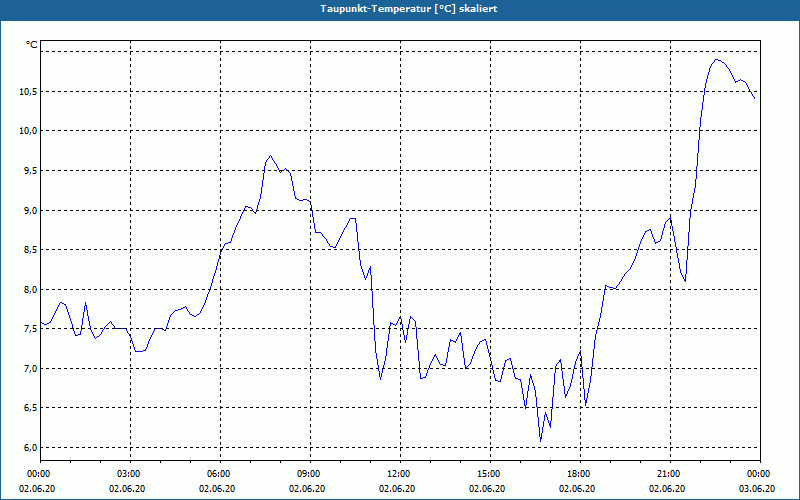Click the 03.06.20 date label

pyautogui.click(x=756, y=488)
